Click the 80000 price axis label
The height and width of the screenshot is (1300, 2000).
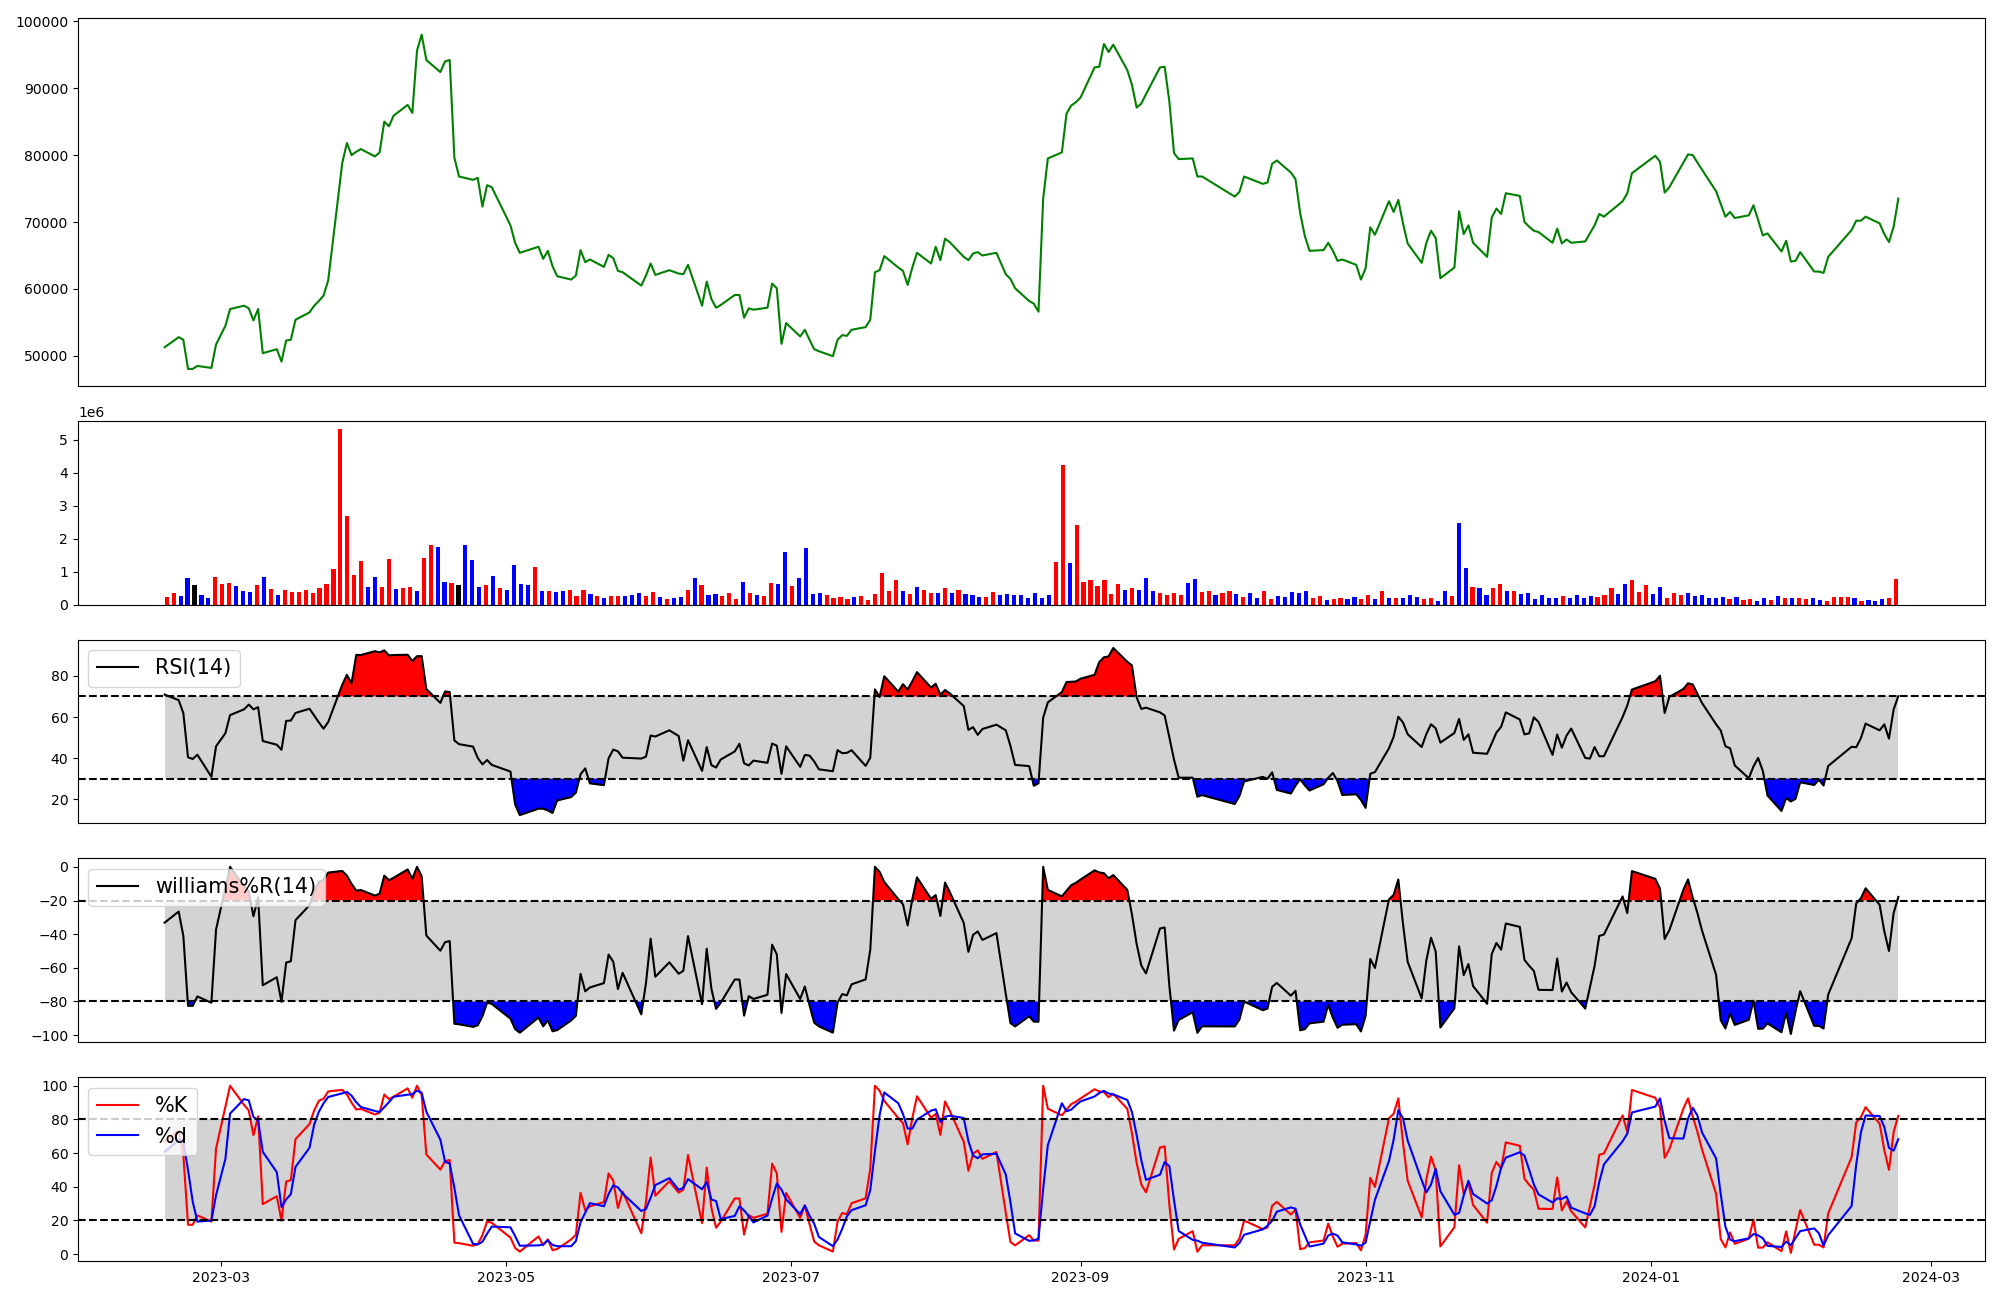pos(46,156)
